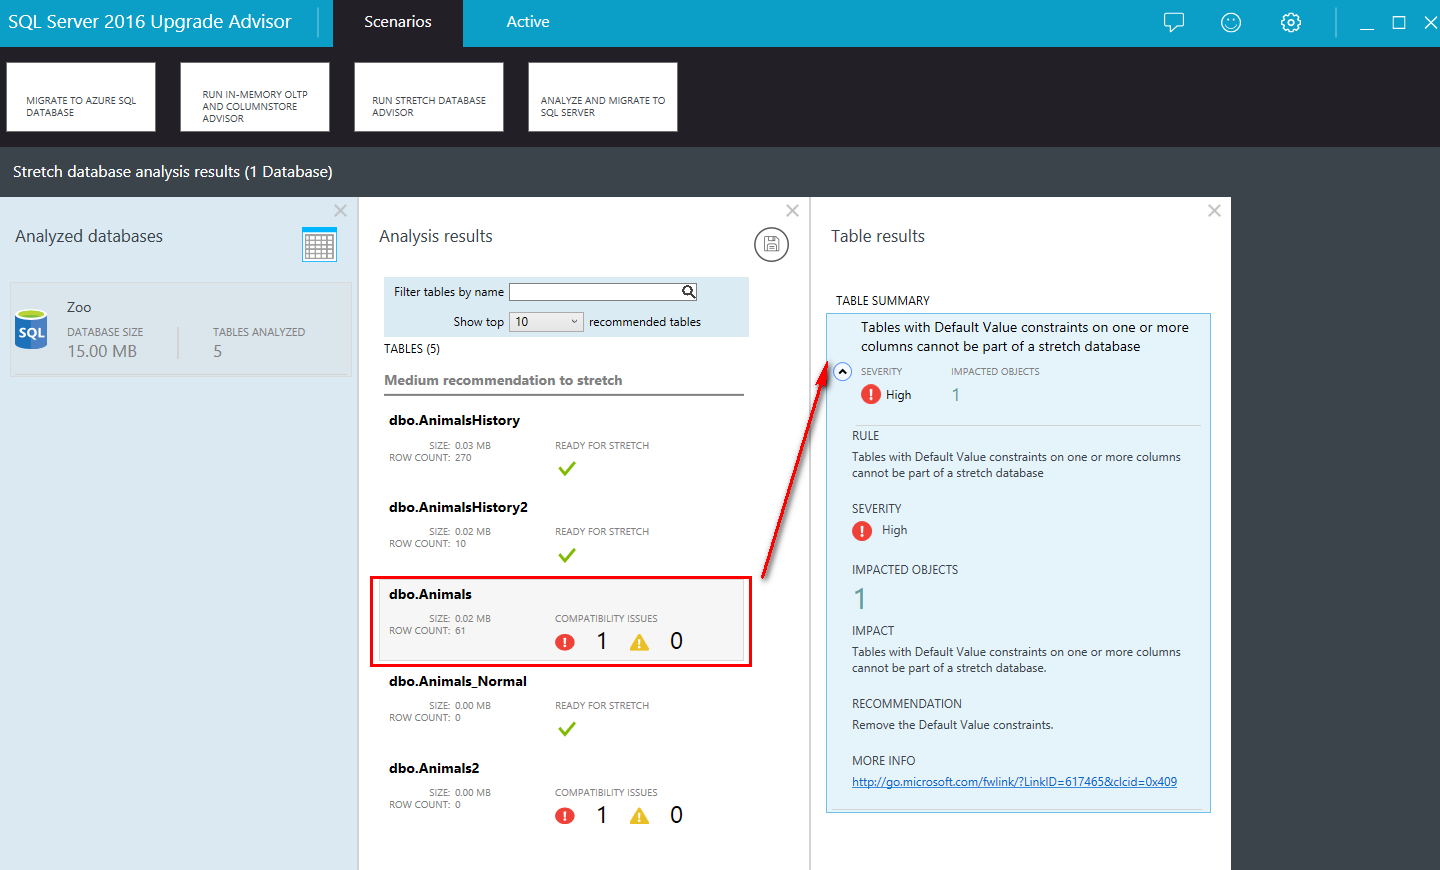Click the search magnifier icon in filter box
The image size is (1440, 870).
tap(688, 292)
